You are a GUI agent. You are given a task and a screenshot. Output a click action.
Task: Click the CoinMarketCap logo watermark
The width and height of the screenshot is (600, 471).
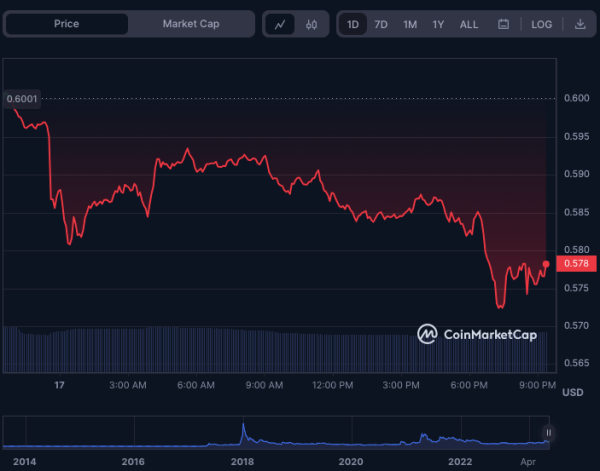point(476,334)
